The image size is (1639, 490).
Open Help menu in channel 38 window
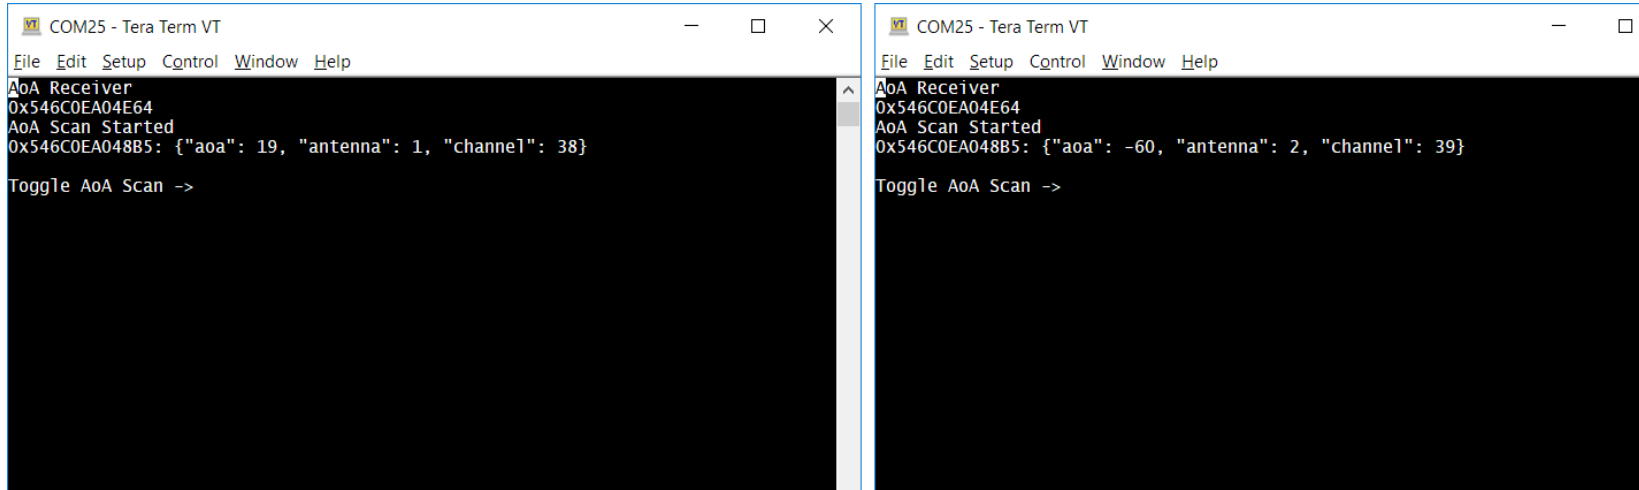332,62
